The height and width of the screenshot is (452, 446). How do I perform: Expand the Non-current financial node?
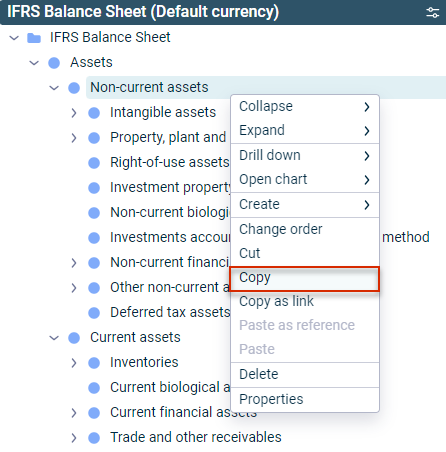(74, 263)
